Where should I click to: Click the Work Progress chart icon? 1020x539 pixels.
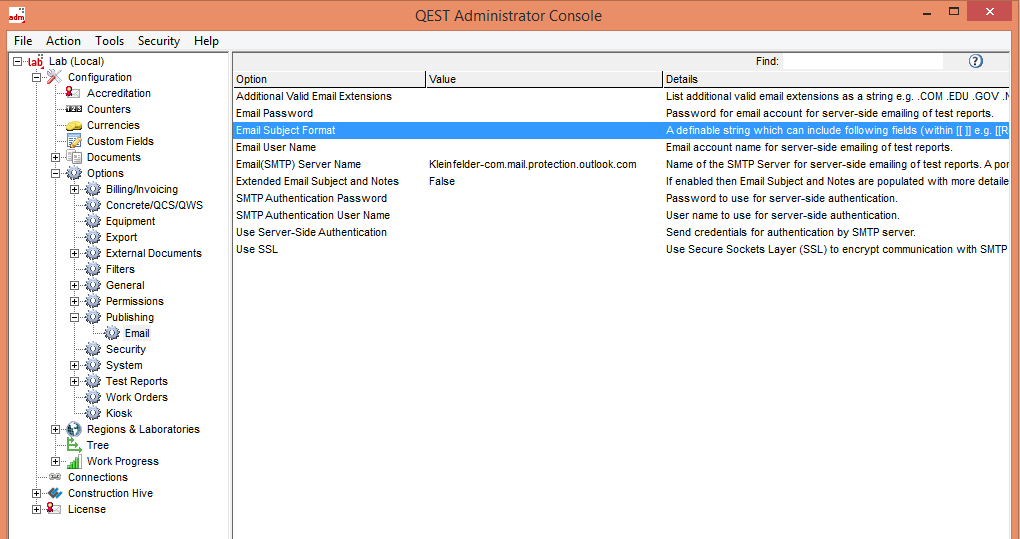point(74,461)
